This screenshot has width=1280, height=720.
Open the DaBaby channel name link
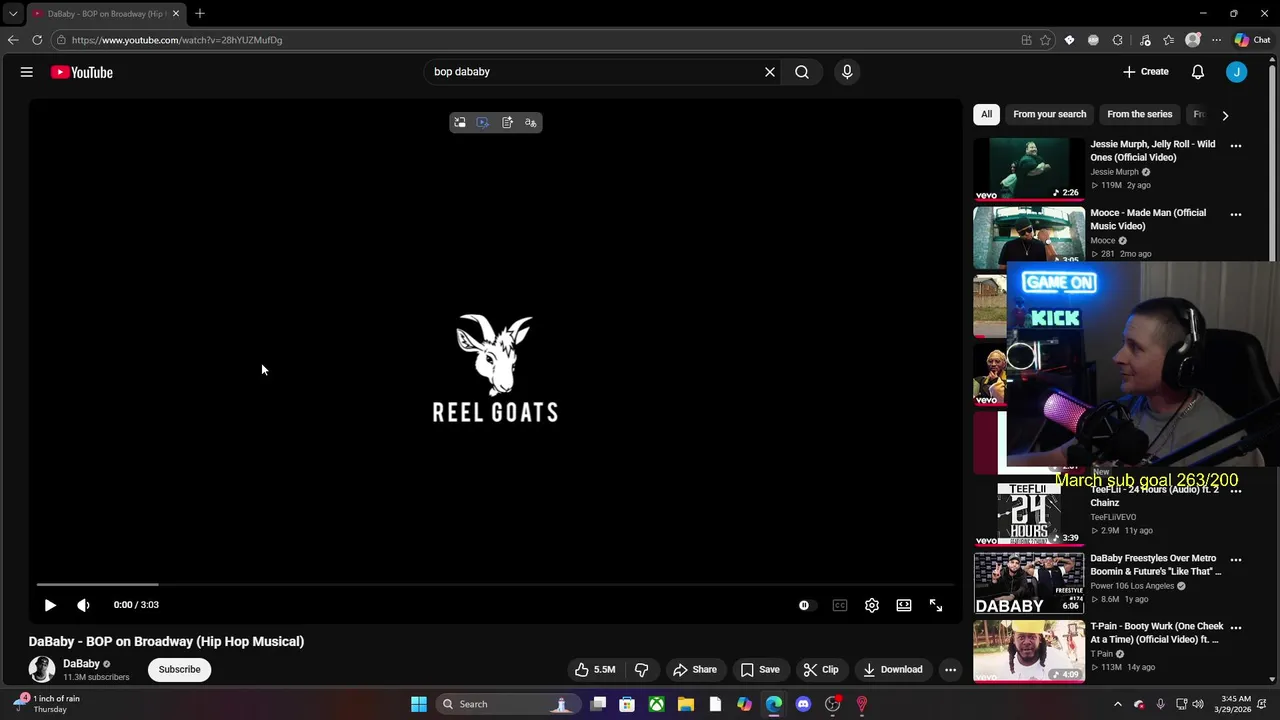coord(81,663)
